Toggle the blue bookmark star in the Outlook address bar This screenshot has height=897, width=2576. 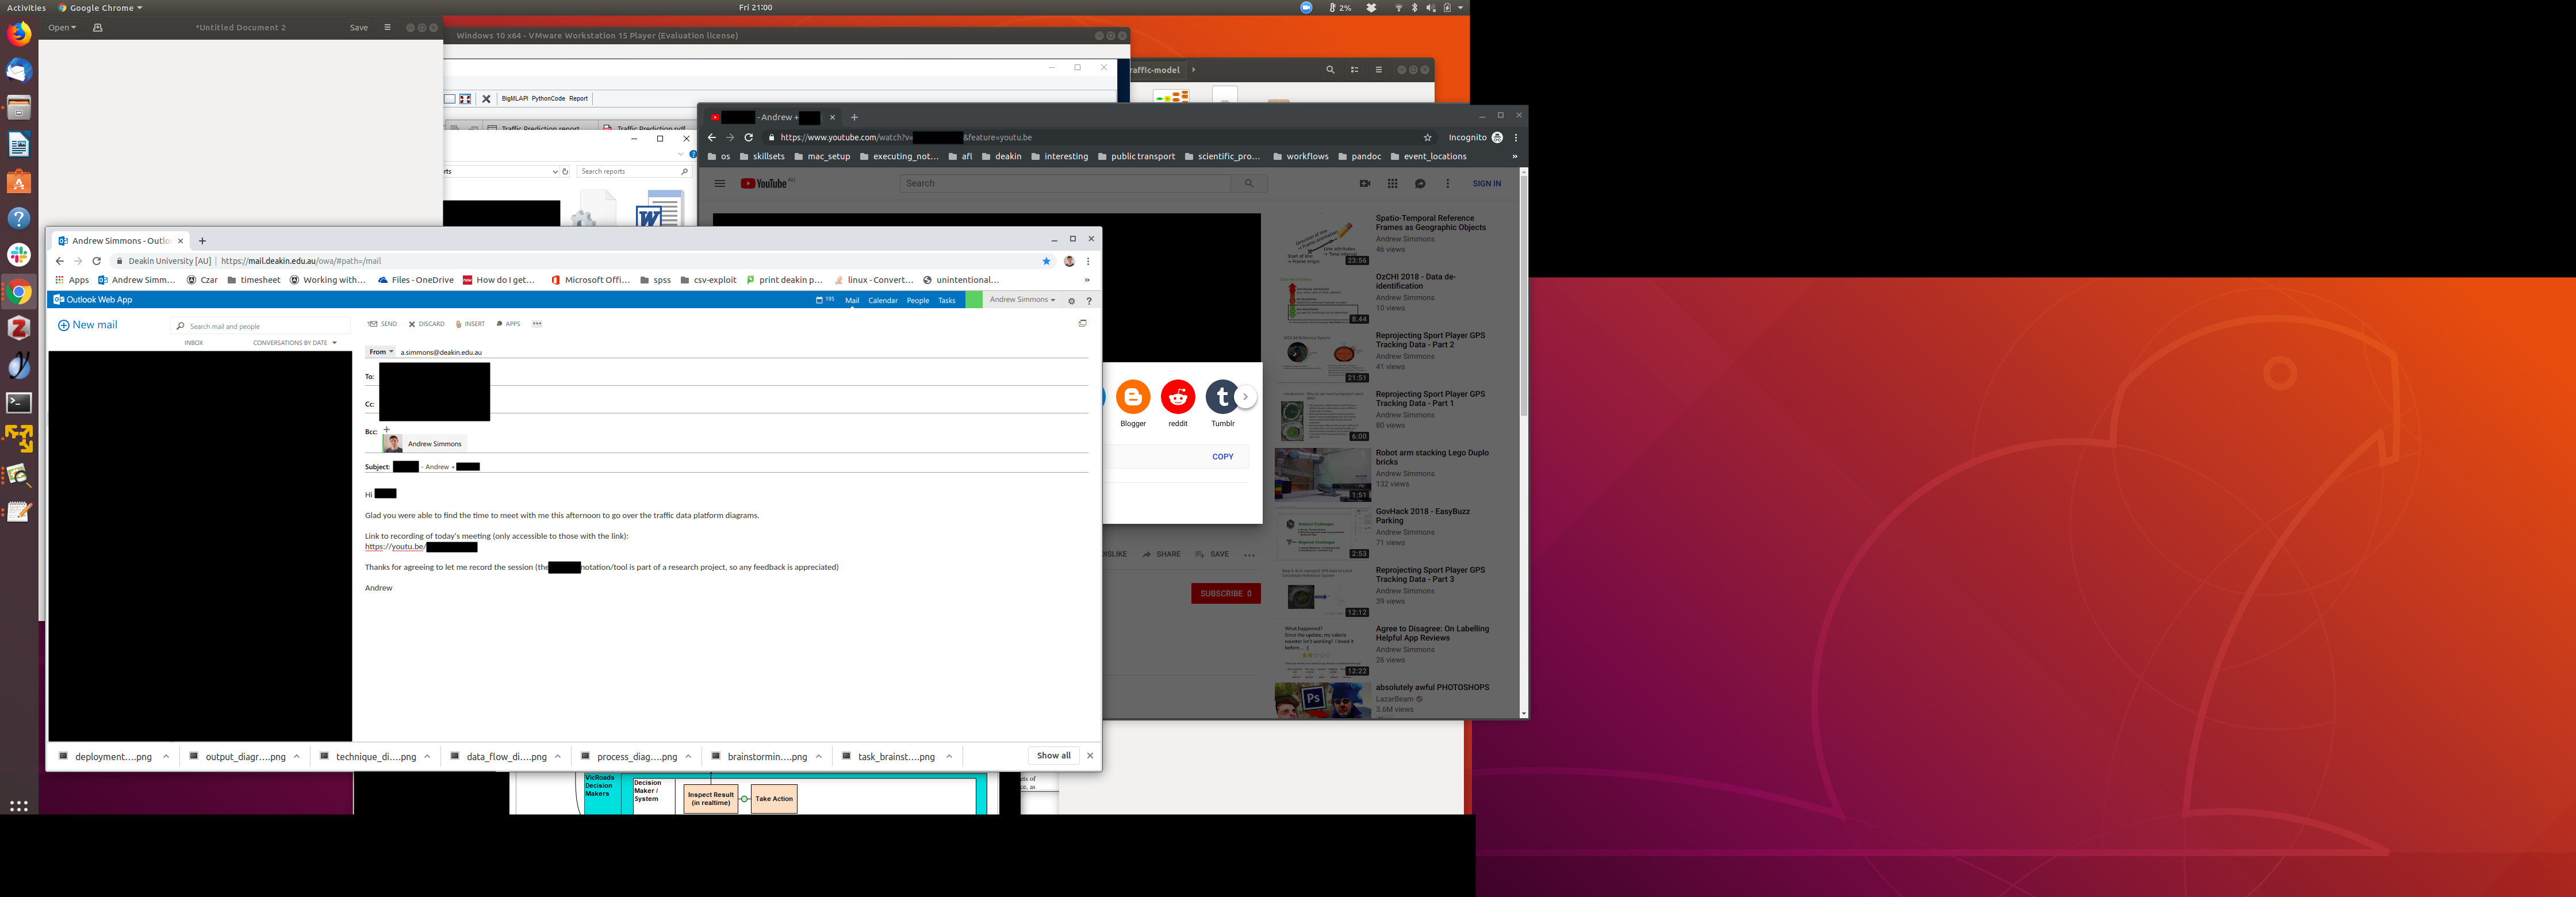[1046, 261]
